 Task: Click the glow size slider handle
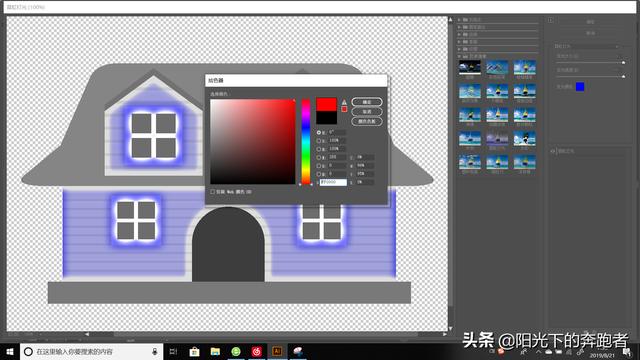tap(623, 62)
